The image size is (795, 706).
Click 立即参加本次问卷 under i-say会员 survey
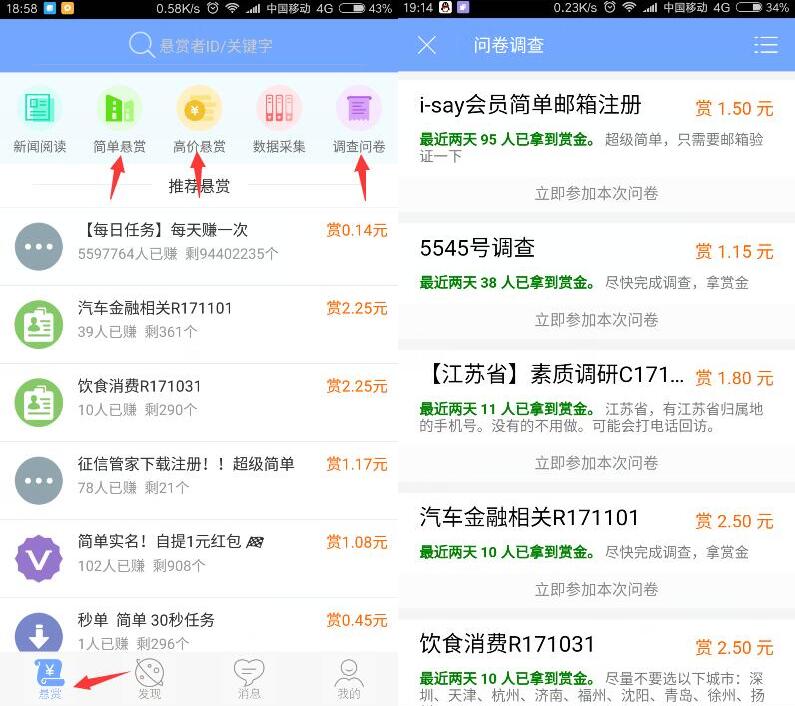[596, 193]
